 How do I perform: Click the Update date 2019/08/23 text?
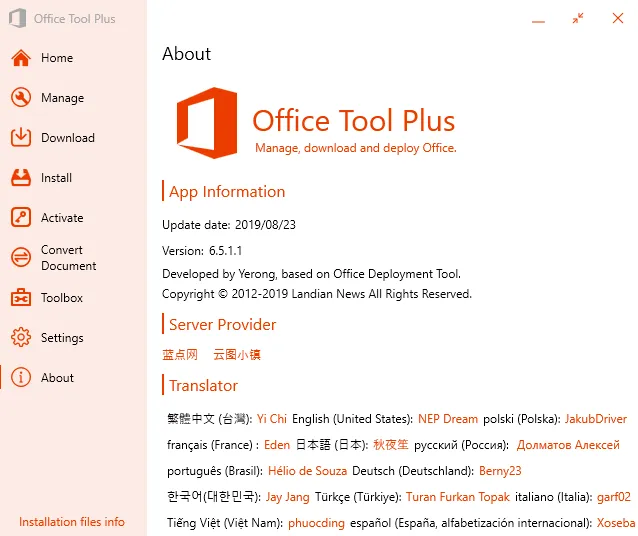click(x=229, y=225)
